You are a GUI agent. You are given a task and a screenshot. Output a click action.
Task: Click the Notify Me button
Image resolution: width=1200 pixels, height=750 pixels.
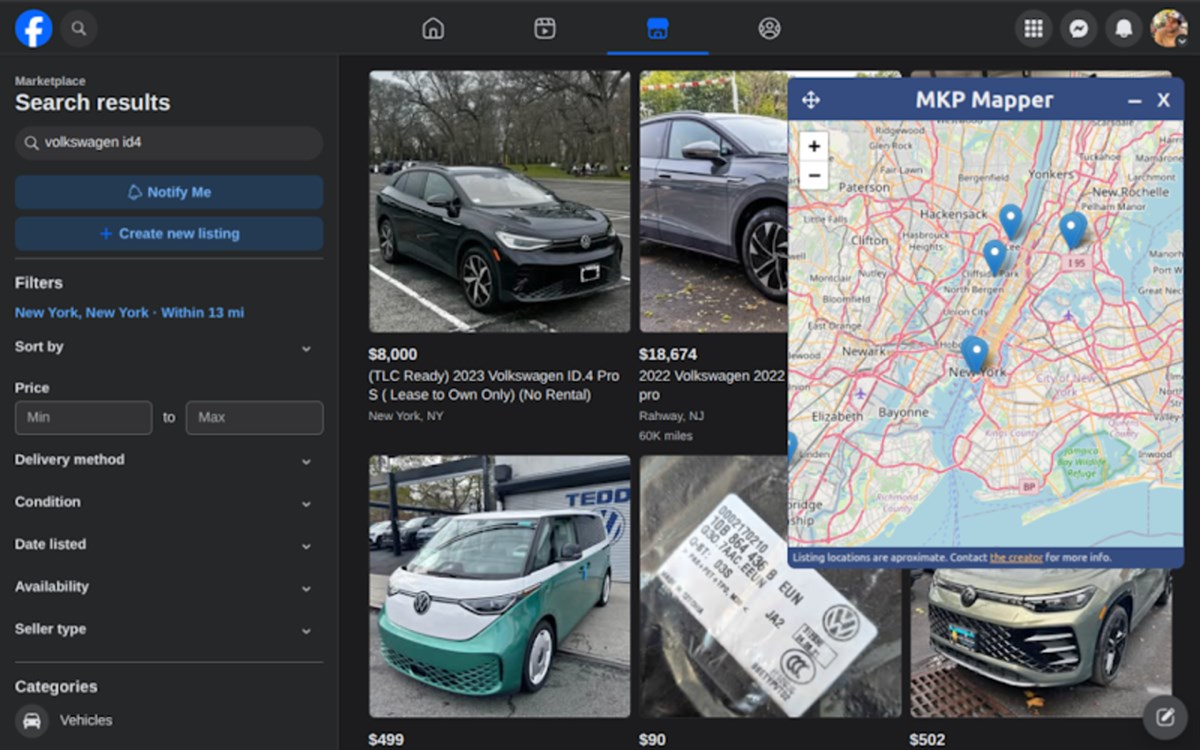pyautogui.click(x=169, y=192)
